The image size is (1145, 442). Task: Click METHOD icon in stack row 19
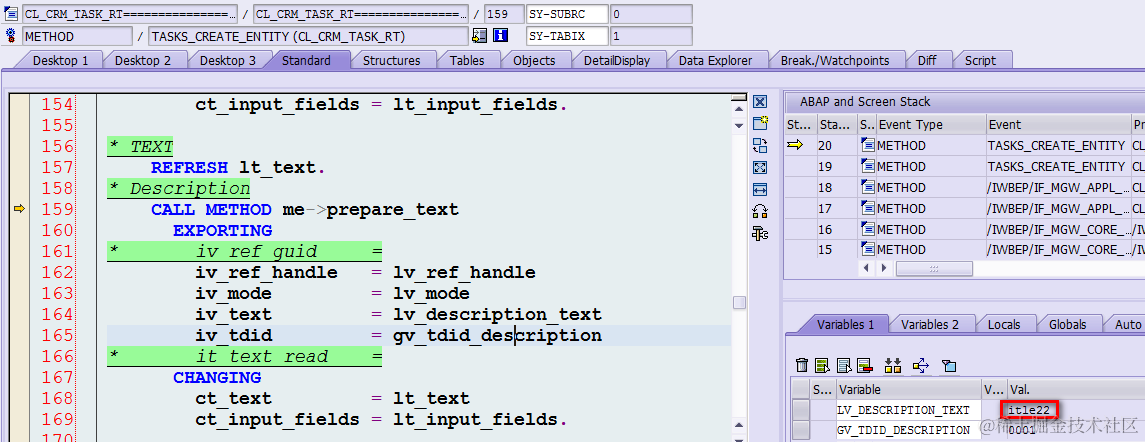coord(868,167)
